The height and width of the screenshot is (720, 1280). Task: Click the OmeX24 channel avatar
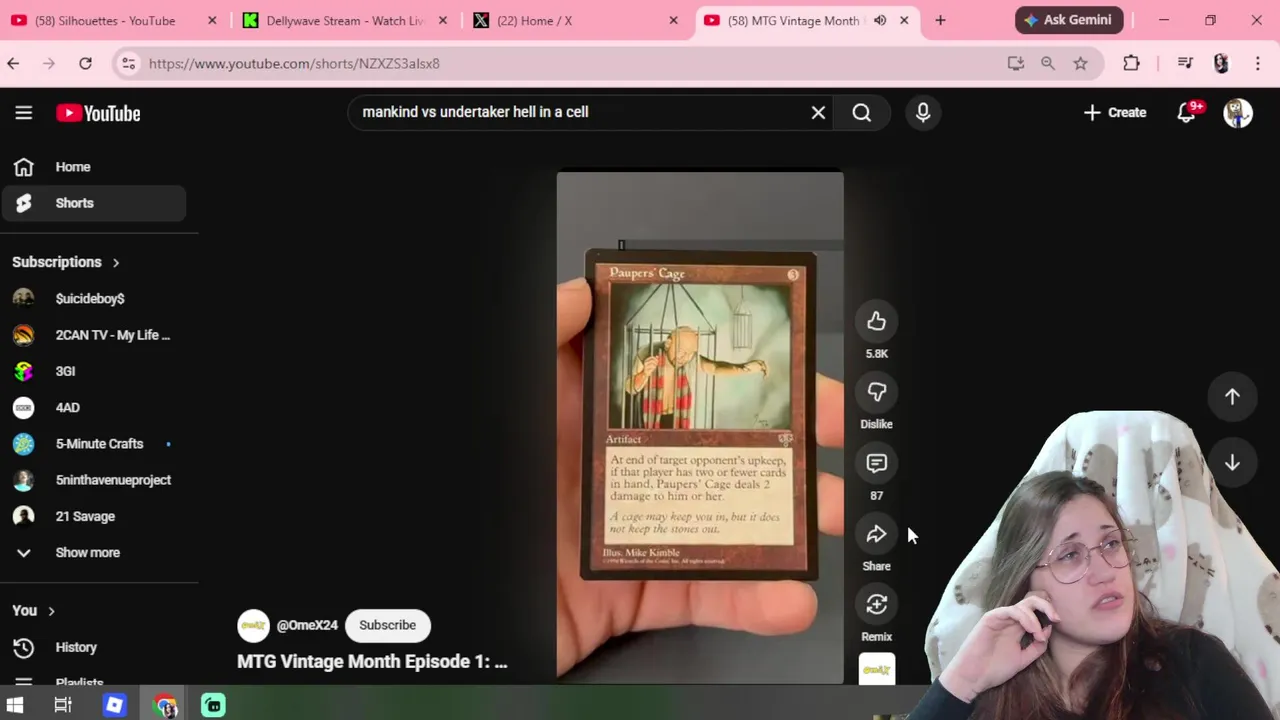click(x=253, y=625)
